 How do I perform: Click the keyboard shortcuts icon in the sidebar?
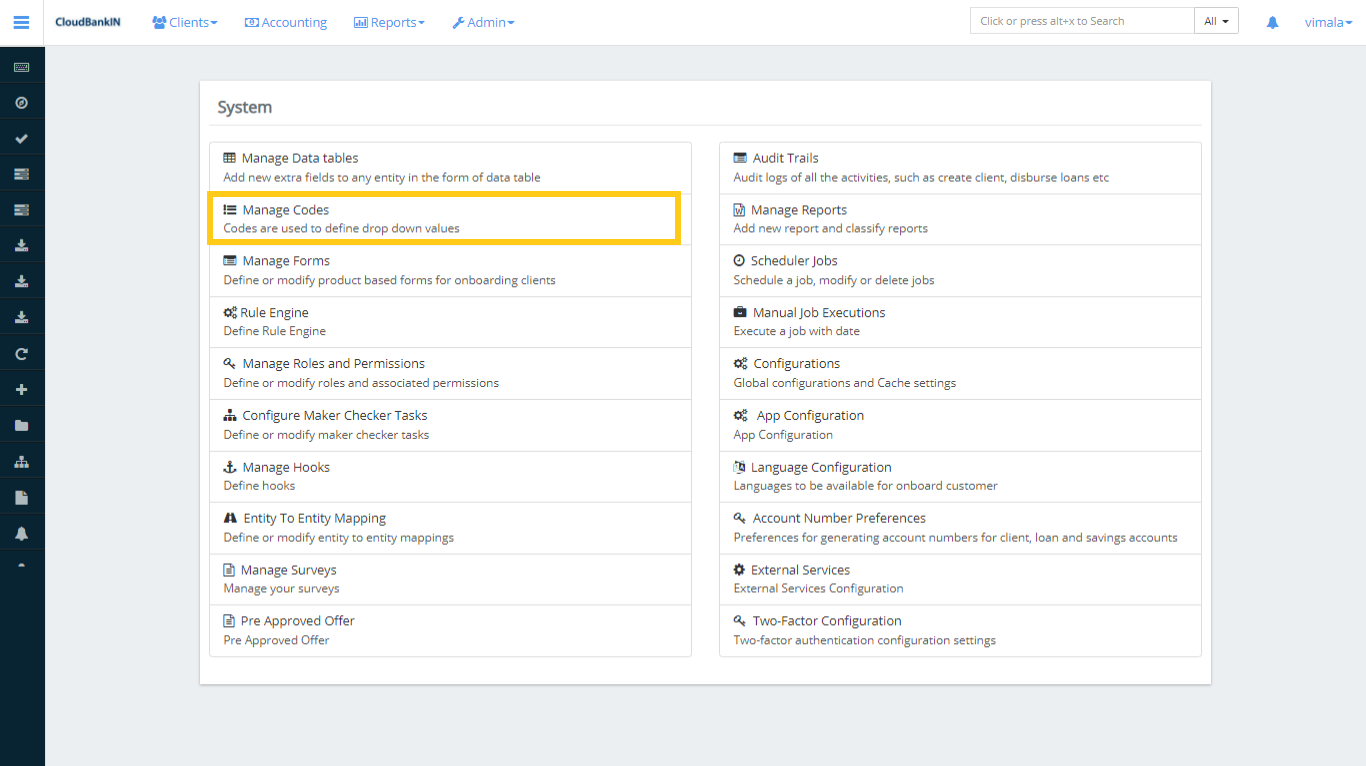(x=21, y=64)
